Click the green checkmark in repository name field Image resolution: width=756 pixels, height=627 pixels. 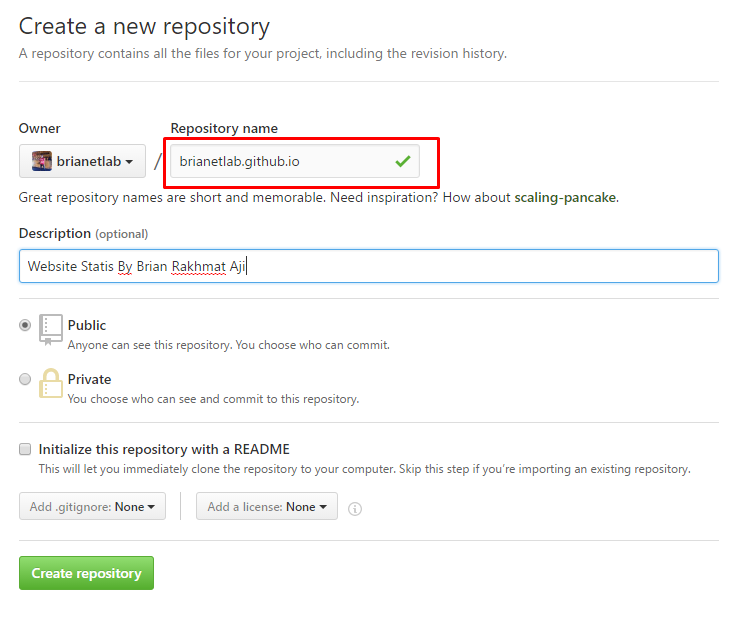pos(403,161)
